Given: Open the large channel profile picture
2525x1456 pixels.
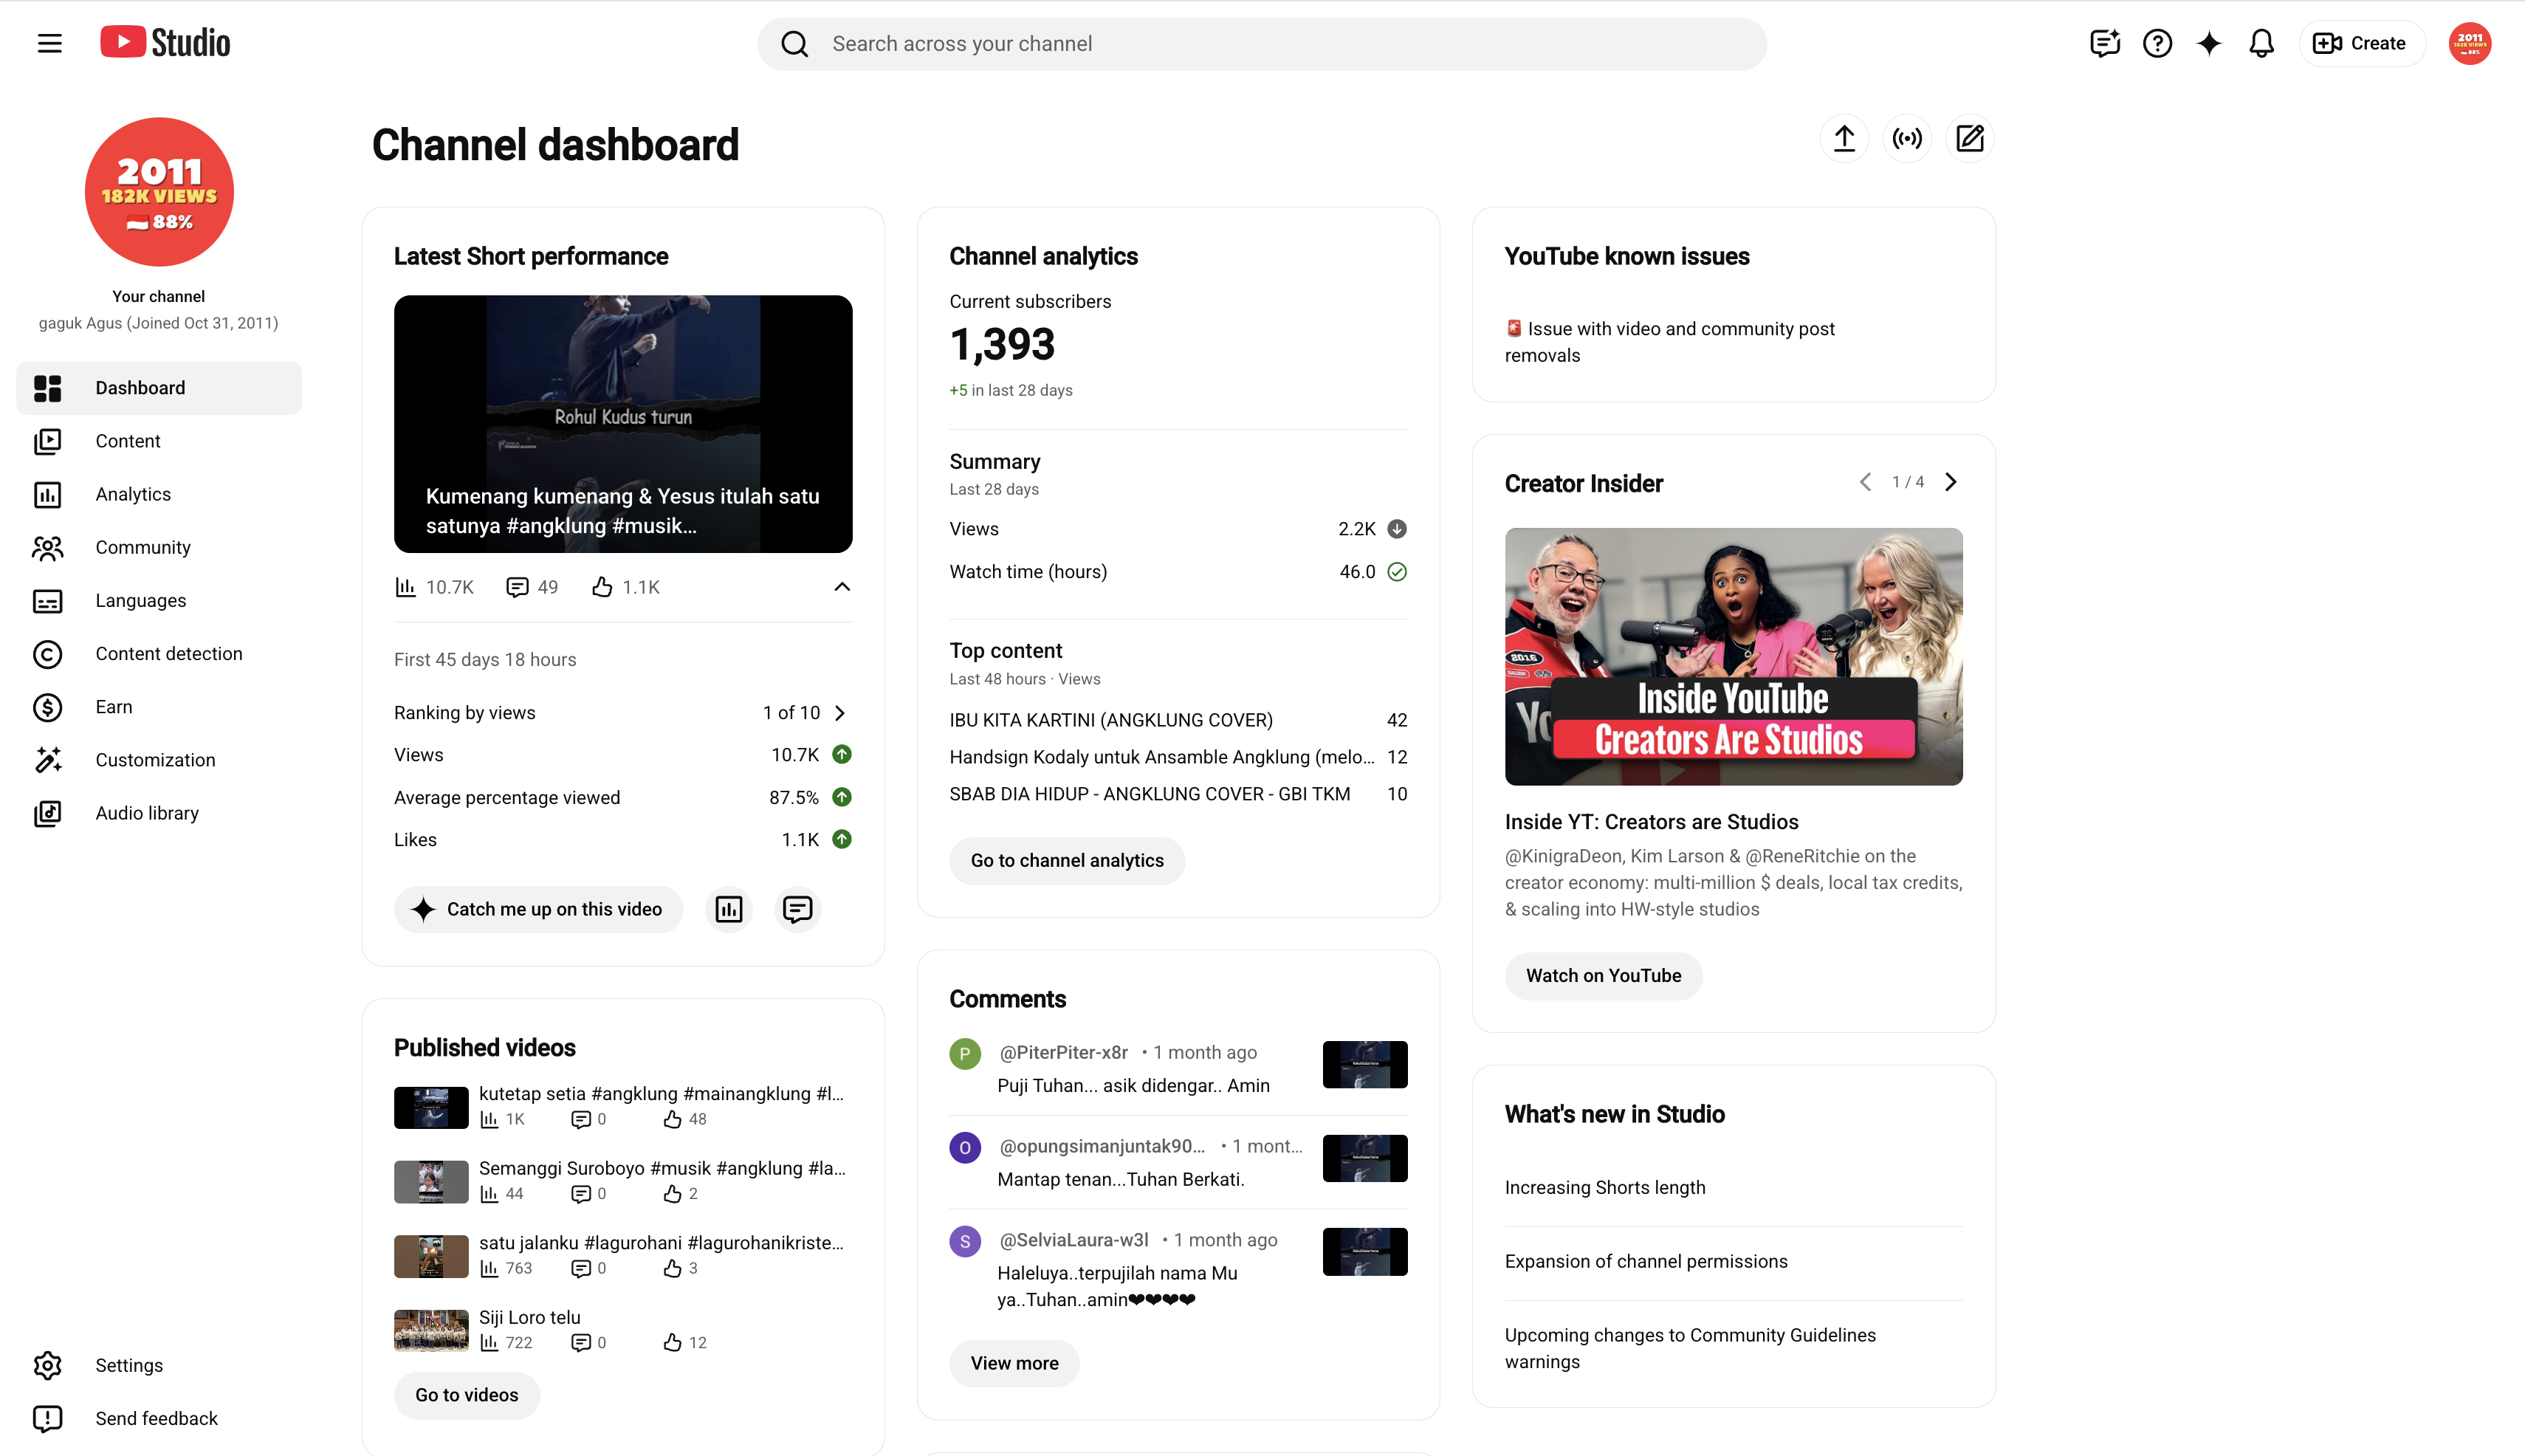Looking at the screenshot, I should click(159, 192).
